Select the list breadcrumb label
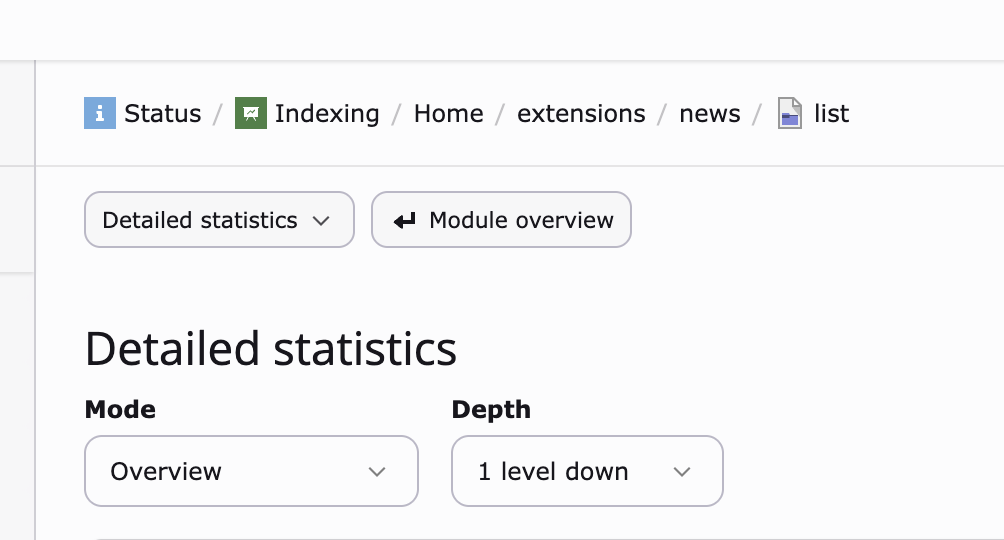1004x540 pixels. [831, 114]
